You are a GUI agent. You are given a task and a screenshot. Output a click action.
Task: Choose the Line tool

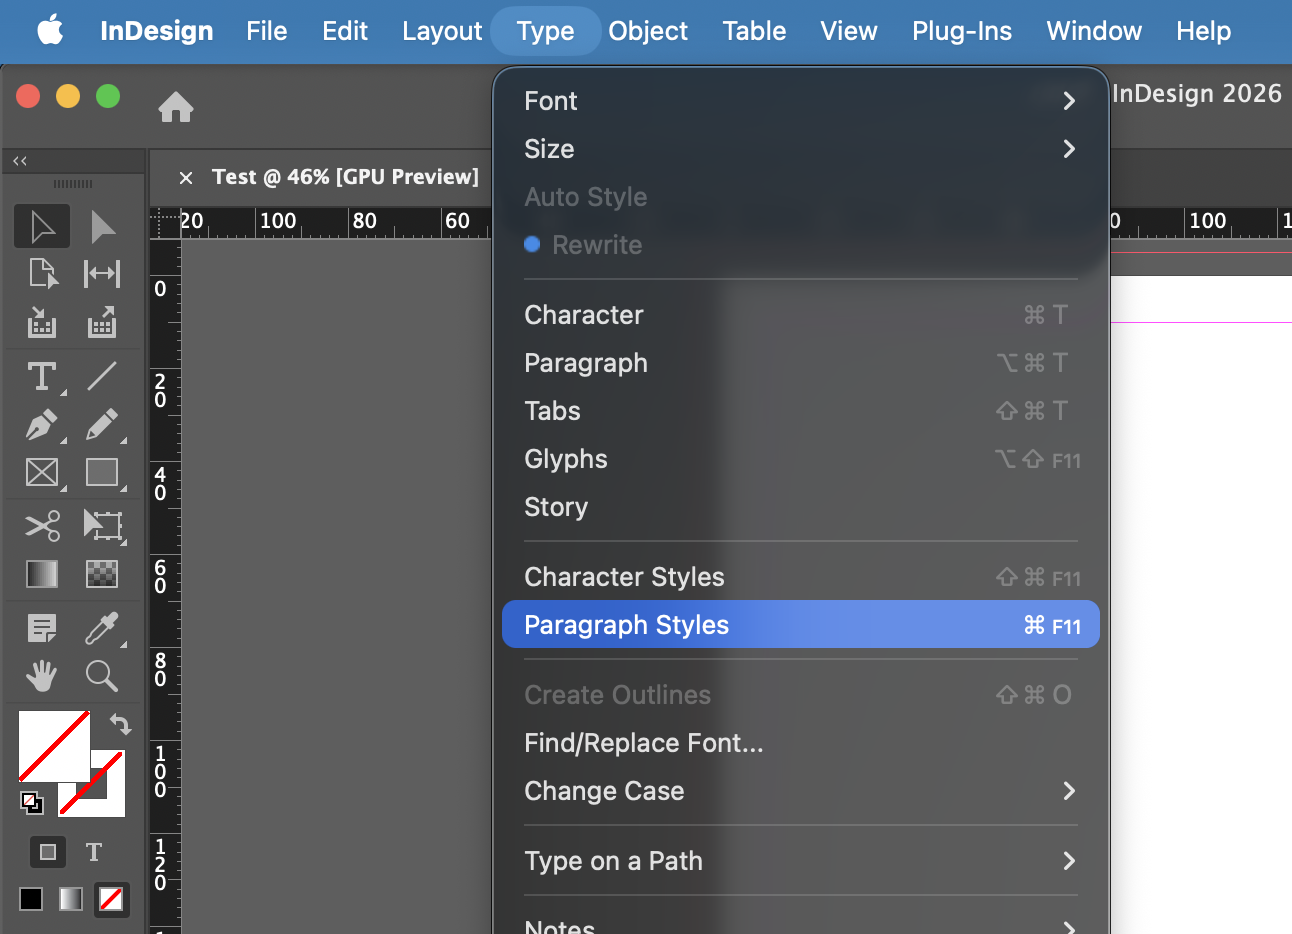102,376
